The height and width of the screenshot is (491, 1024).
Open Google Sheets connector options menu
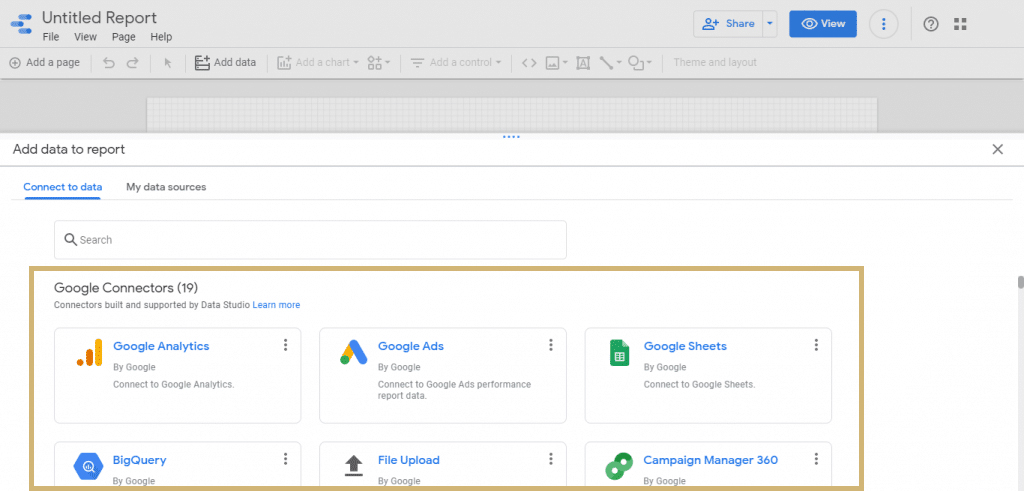point(816,345)
